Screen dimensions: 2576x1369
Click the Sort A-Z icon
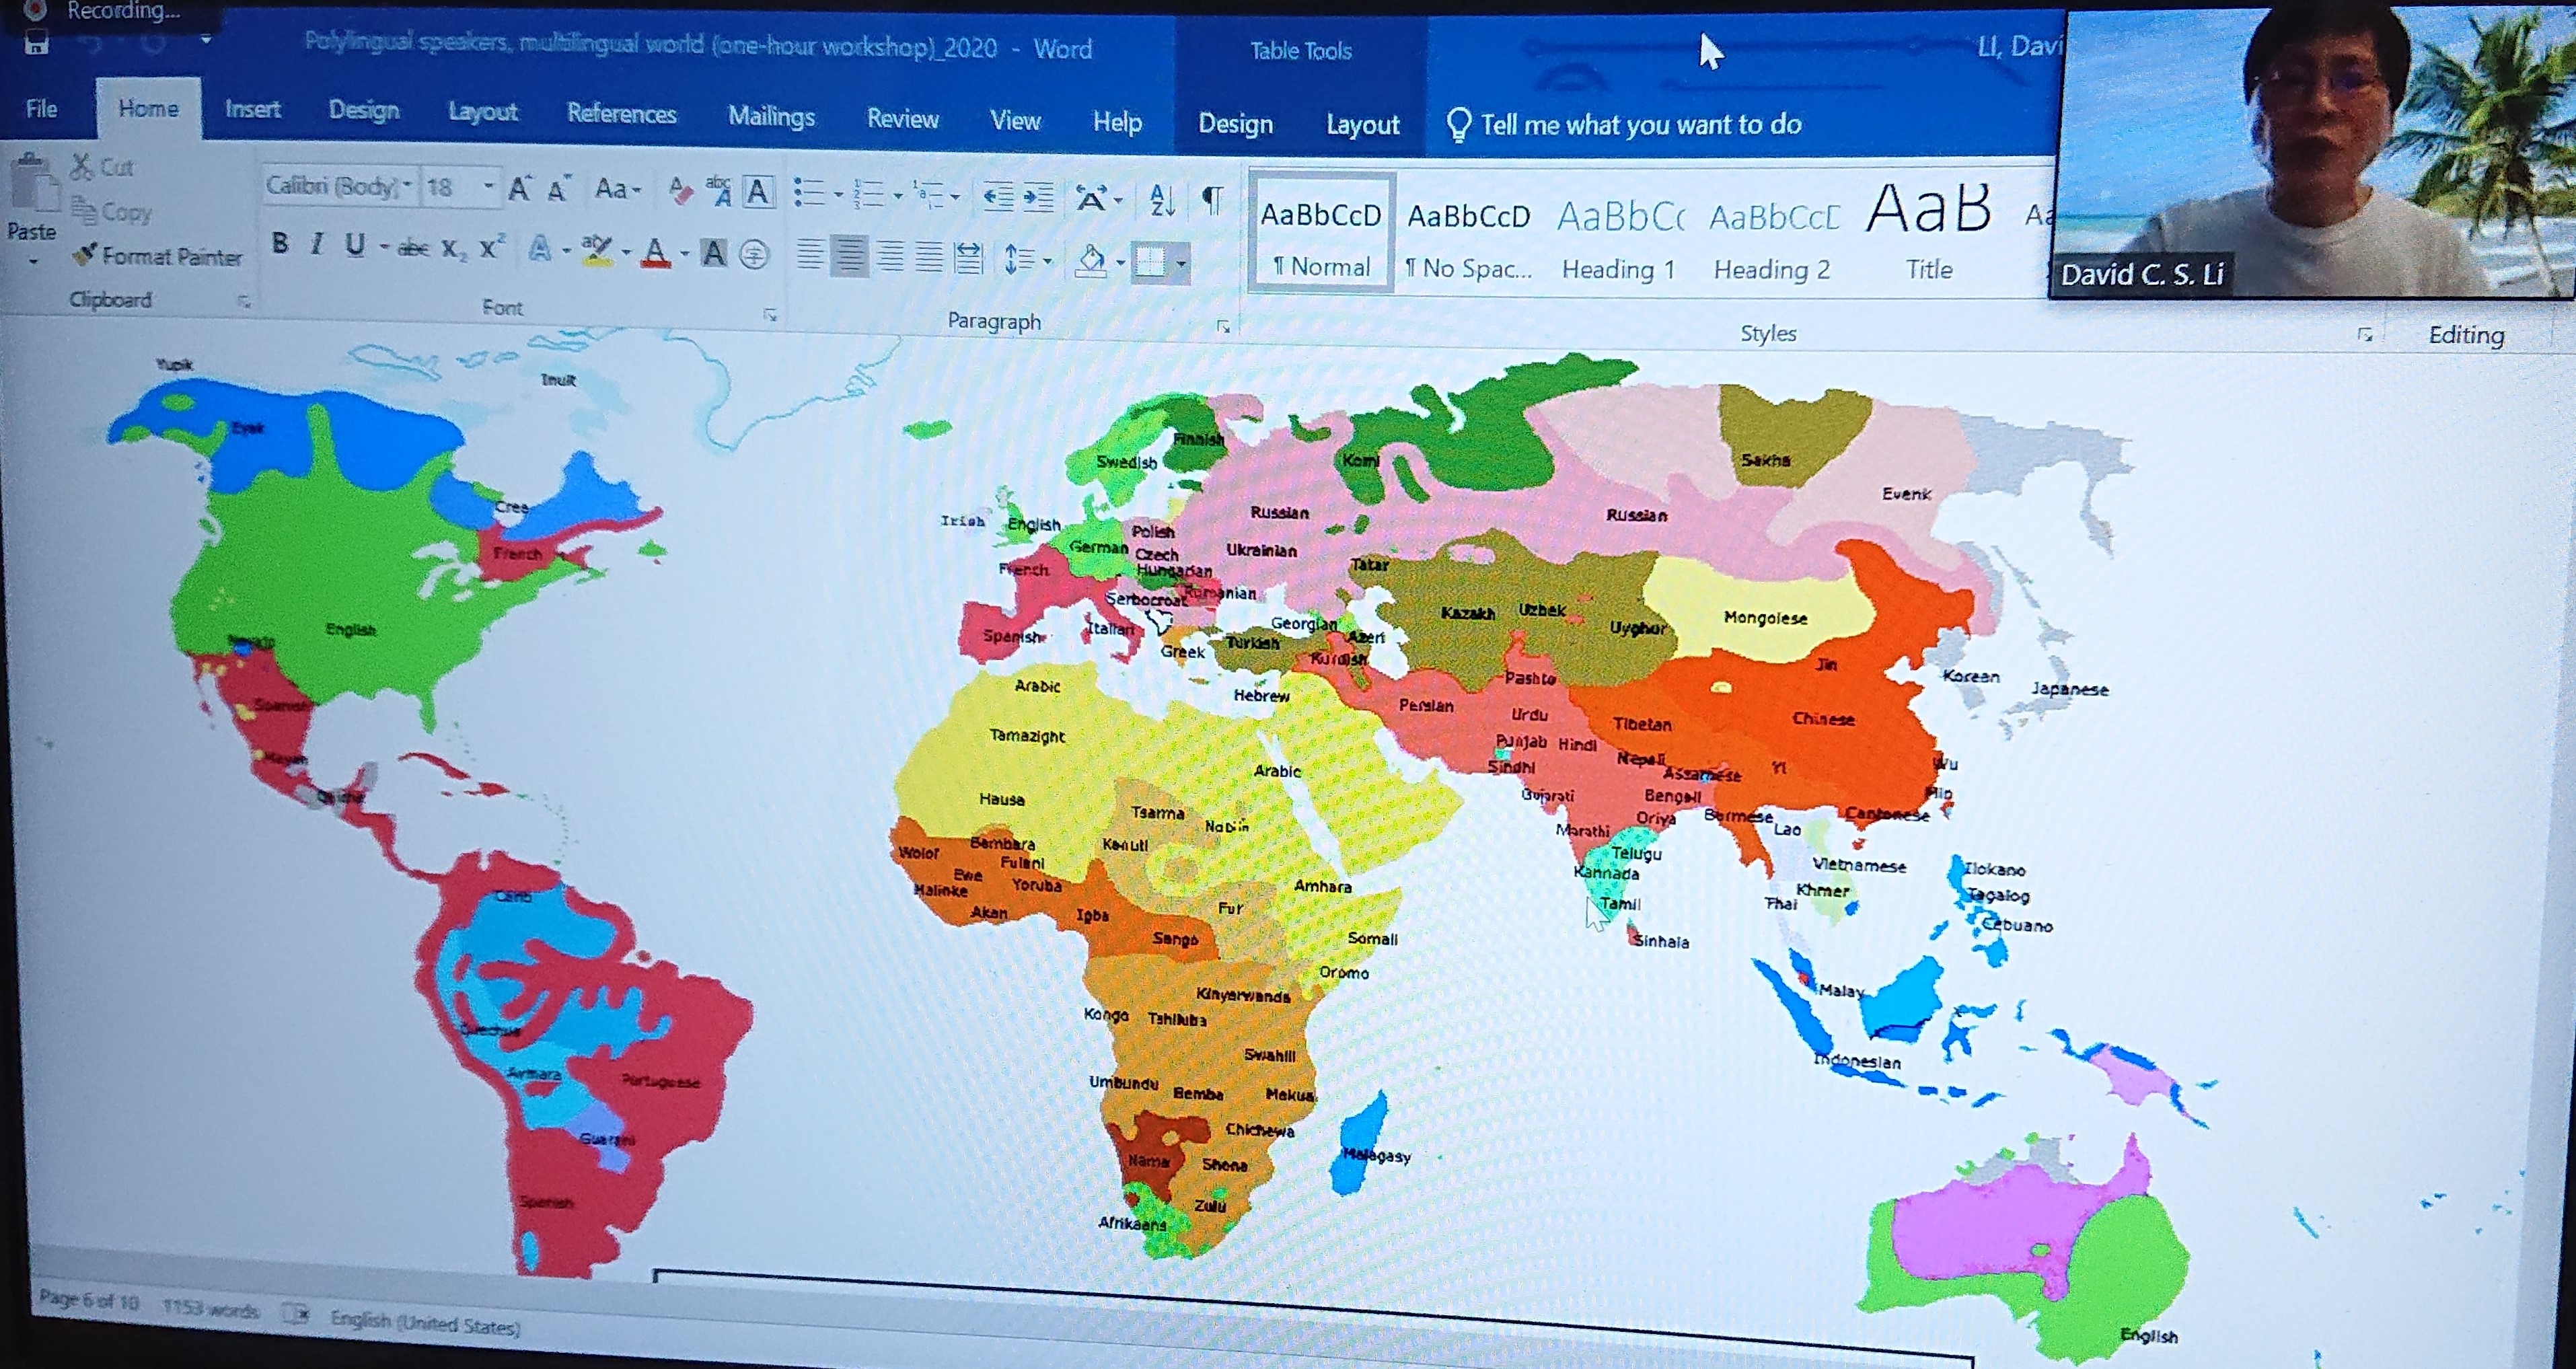(1161, 200)
